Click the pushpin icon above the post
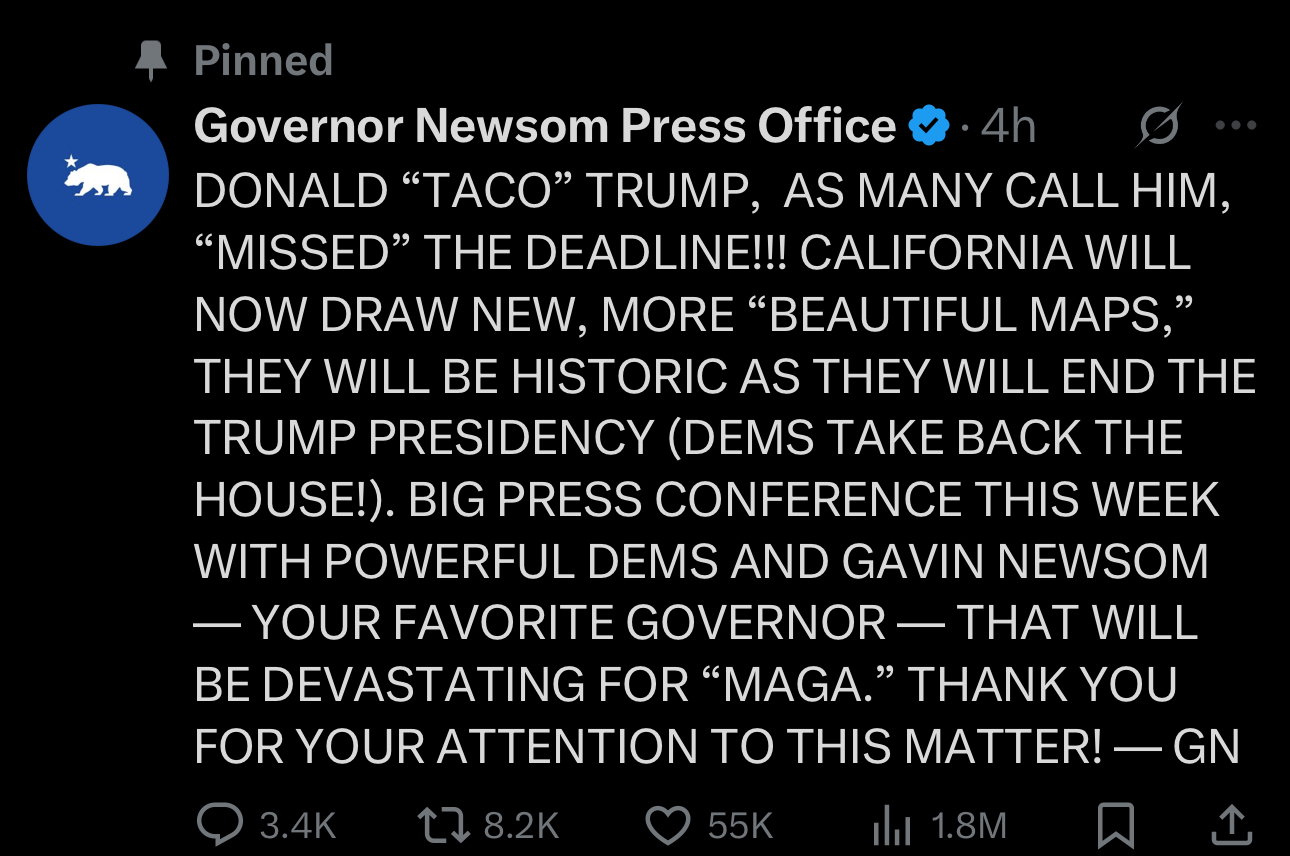The image size is (1290, 856). 151,61
